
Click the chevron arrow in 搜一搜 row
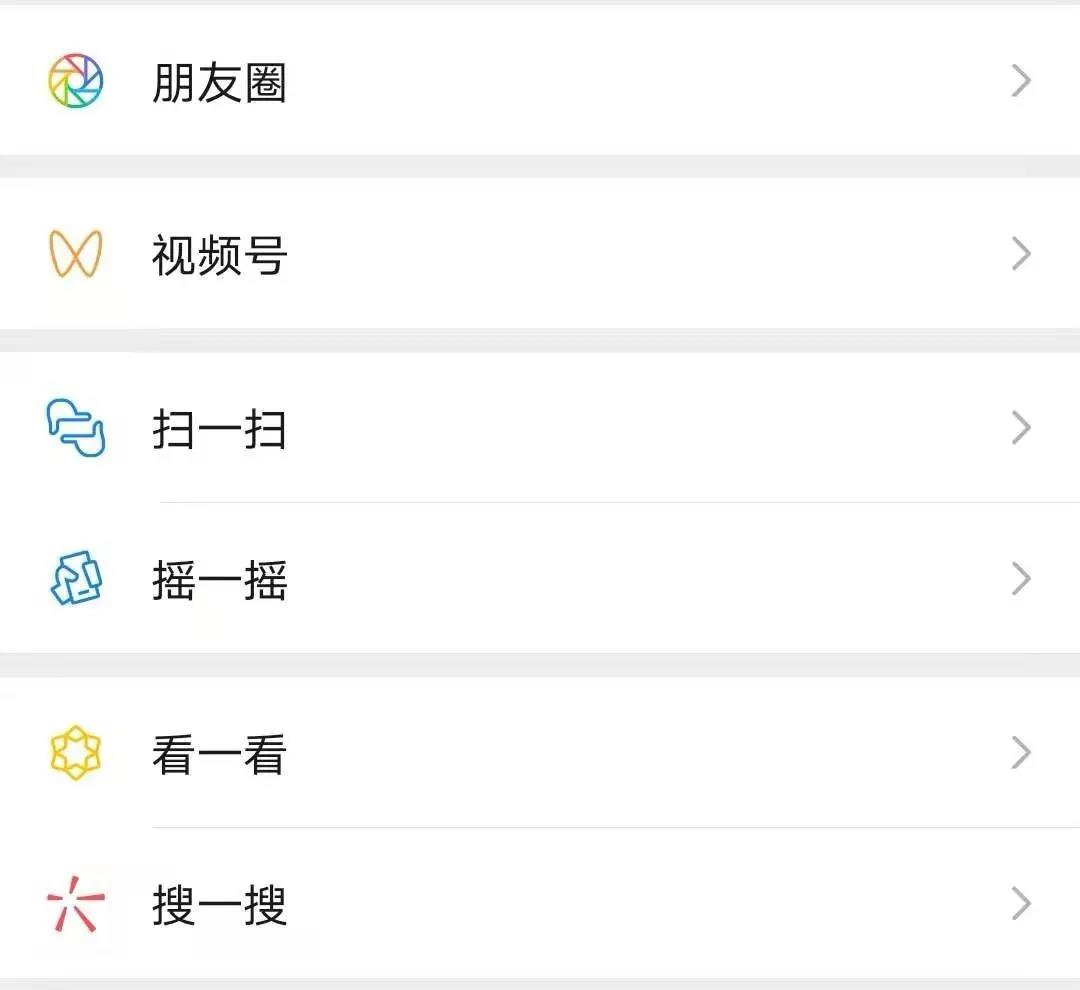pyautogui.click(x=1021, y=904)
